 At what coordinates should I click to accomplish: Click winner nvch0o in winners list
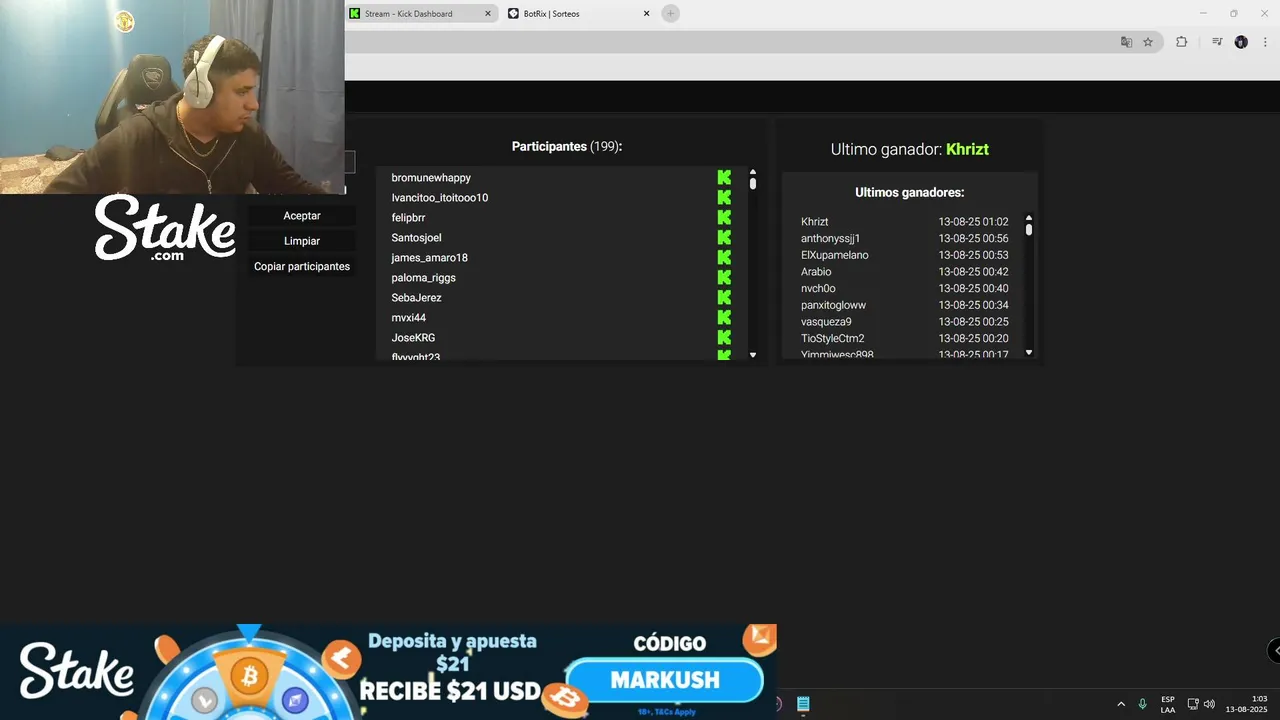point(818,289)
